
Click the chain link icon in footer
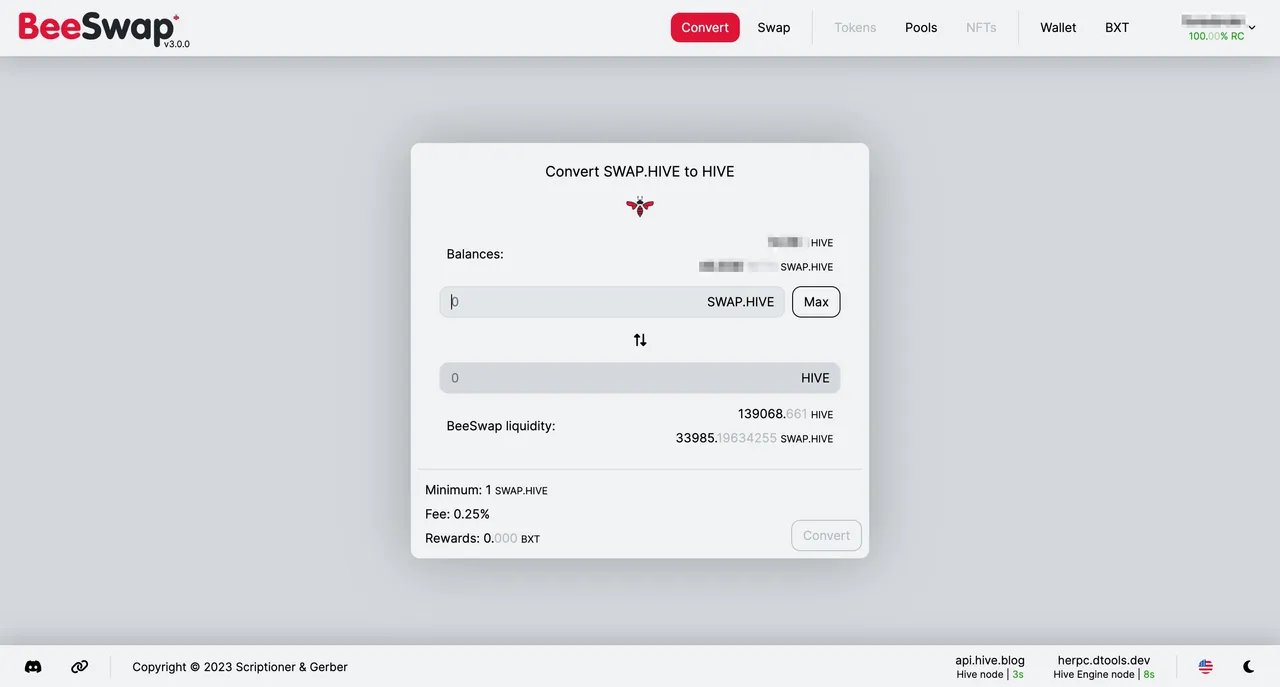(x=80, y=667)
